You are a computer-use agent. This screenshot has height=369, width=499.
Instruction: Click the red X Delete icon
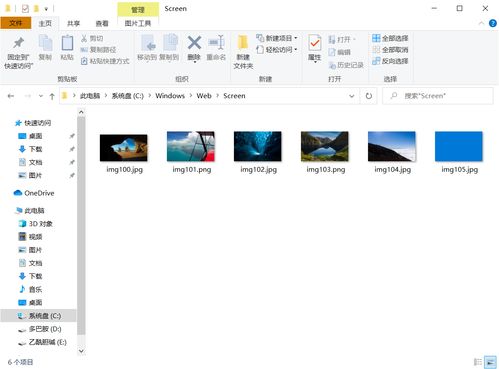(194, 43)
